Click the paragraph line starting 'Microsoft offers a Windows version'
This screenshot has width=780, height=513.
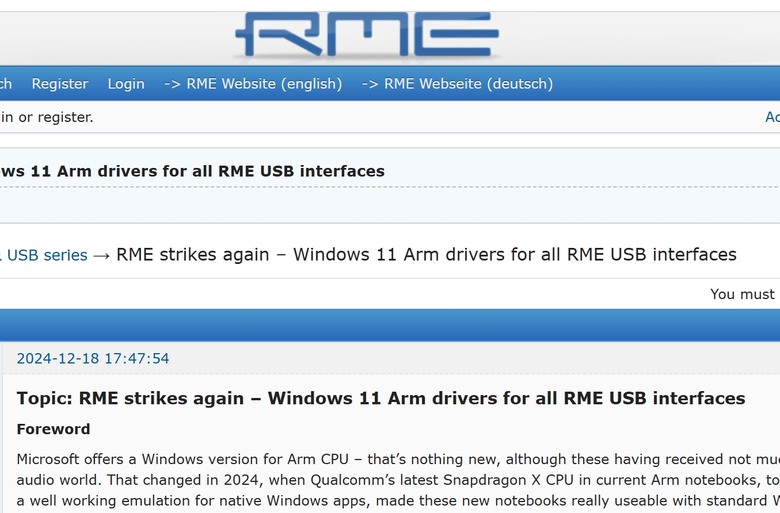coord(398,459)
